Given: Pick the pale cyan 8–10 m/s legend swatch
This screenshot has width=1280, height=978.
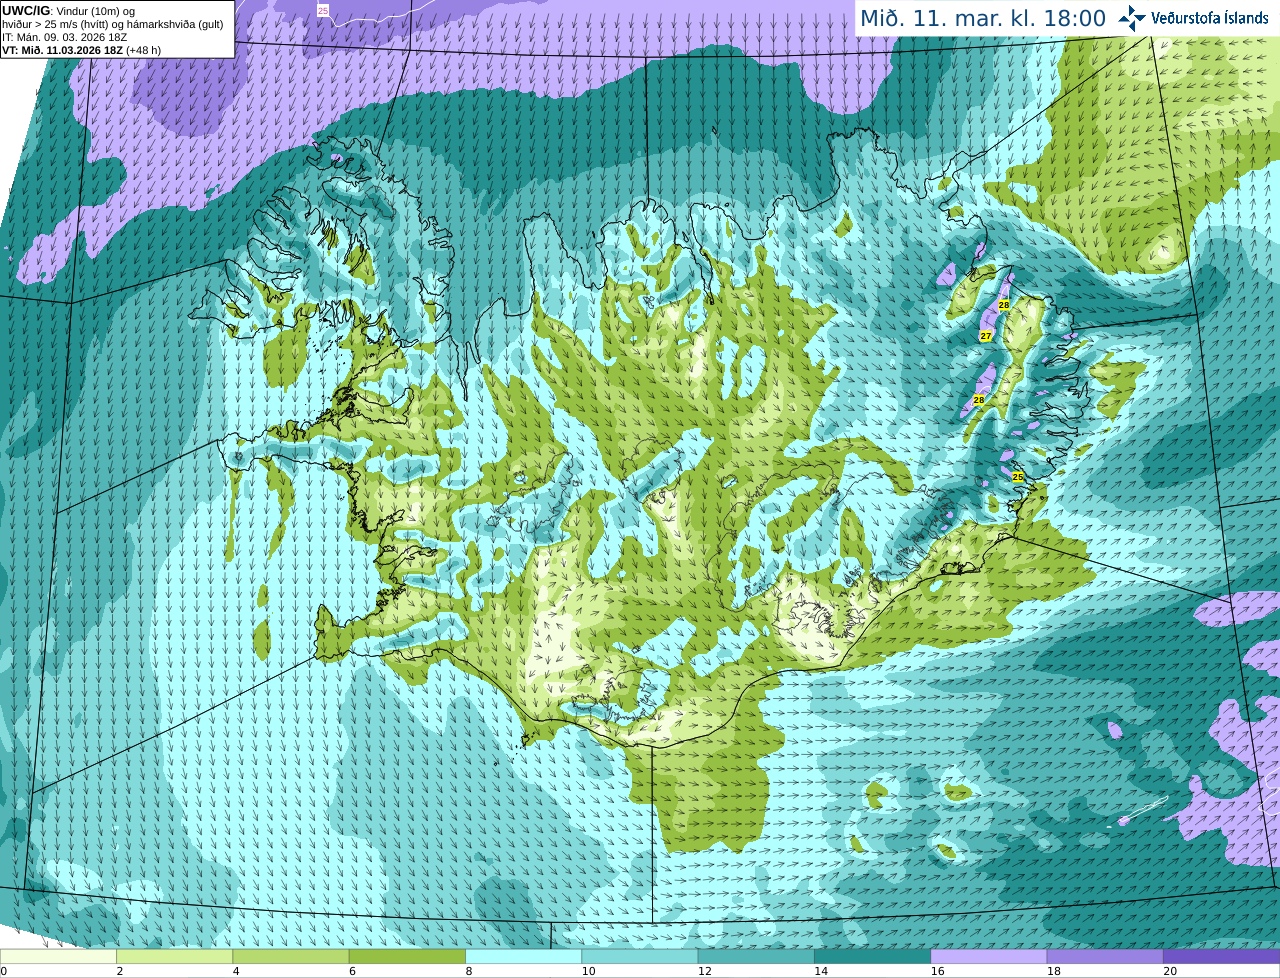Looking at the screenshot, I should click(x=524, y=956).
